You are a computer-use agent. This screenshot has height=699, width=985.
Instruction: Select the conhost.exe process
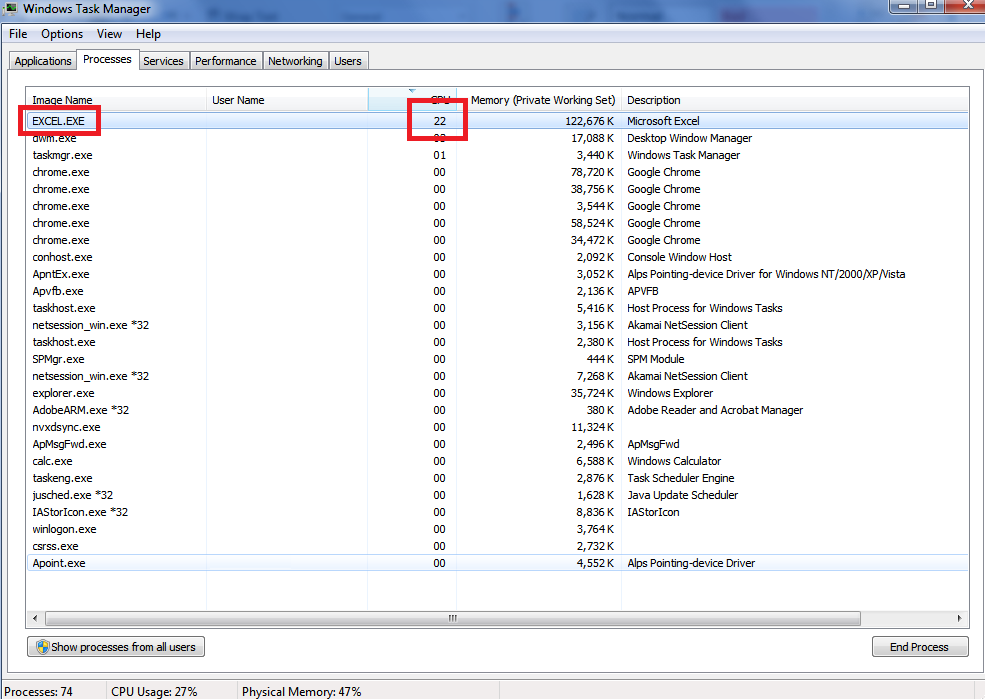coord(497,257)
